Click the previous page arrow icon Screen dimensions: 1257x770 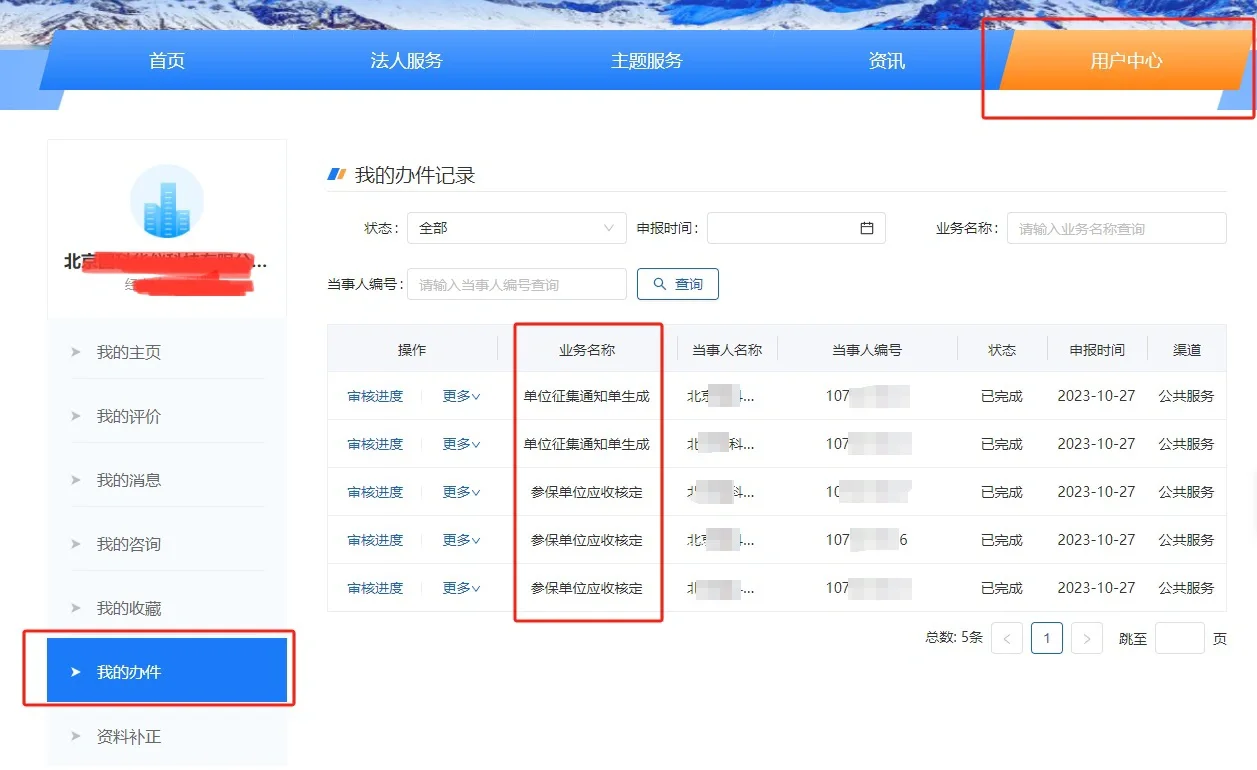1006,638
